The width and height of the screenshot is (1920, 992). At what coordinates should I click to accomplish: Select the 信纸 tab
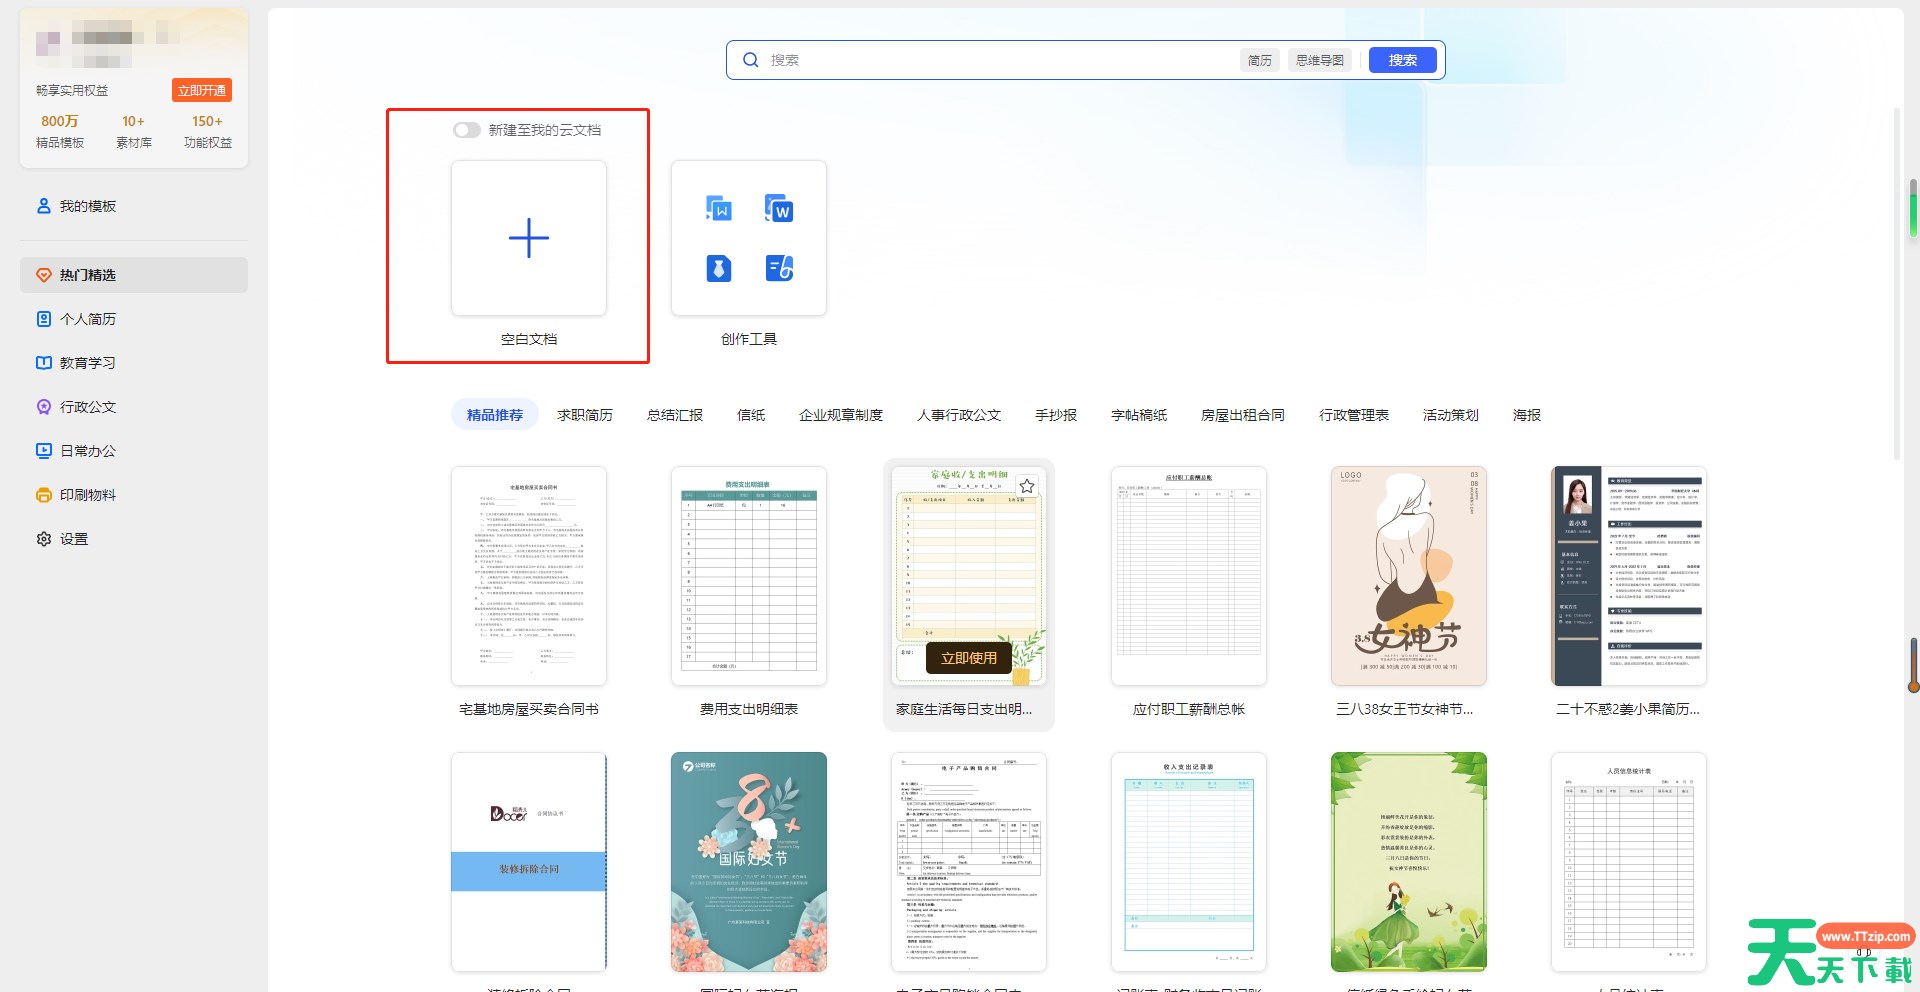(751, 415)
